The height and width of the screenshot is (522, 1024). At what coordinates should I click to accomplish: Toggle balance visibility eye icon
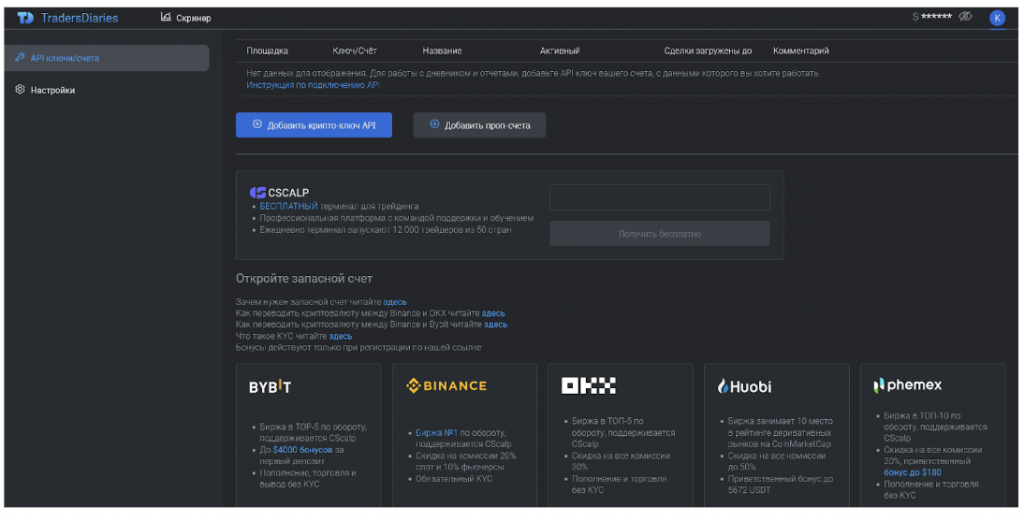[x=965, y=16]
